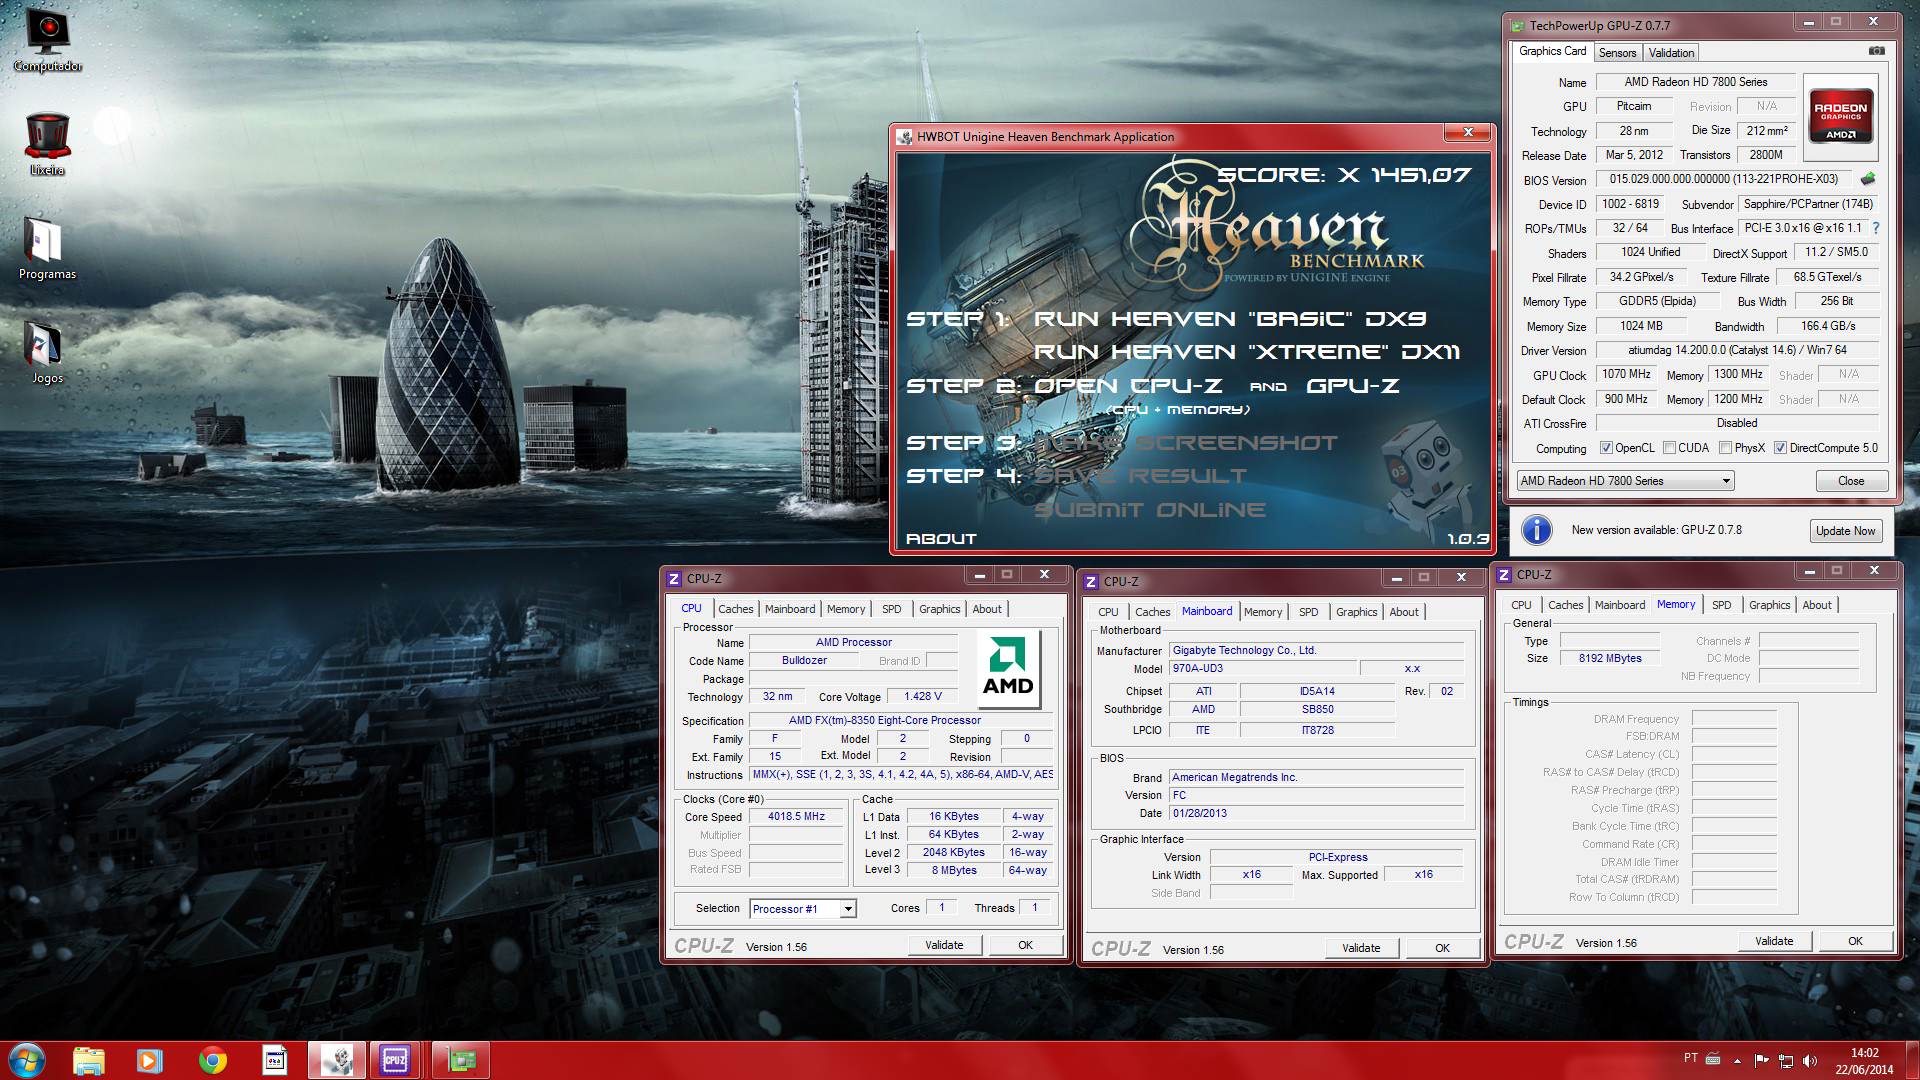The height and width of the screenshot is (1080, 1920).
Task: Click Close button in GPU-Z
Action: click(x=1851, y=481)
